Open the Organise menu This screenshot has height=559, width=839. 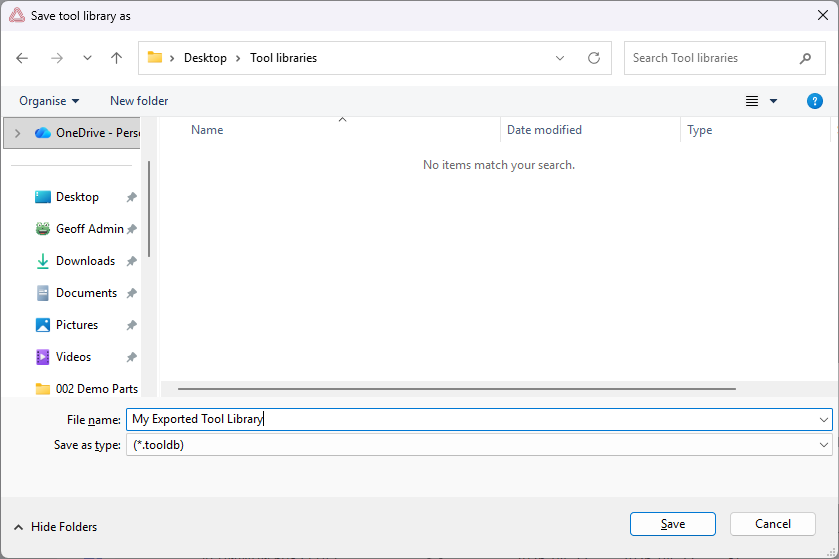click(x=49, y=101)
